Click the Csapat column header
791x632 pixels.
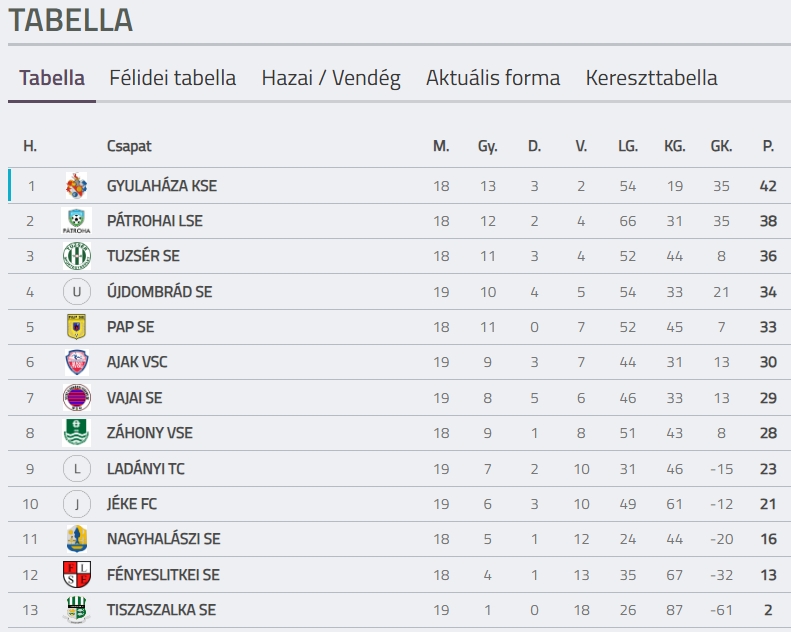[129, 146]
